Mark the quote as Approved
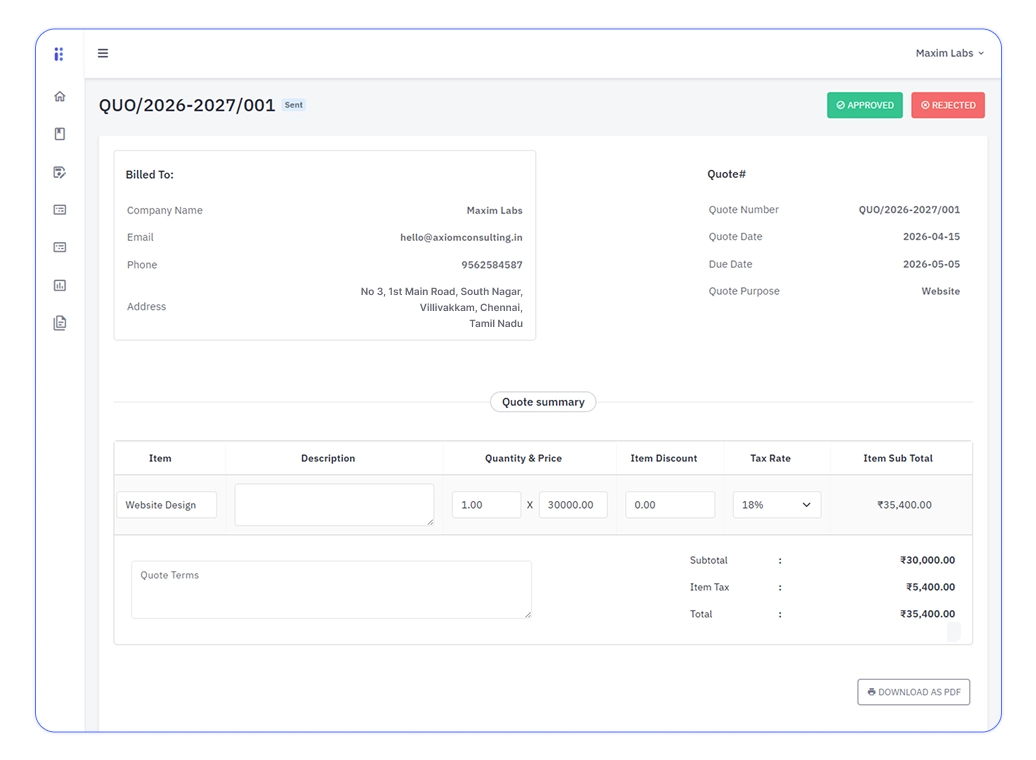 [864, 105]
